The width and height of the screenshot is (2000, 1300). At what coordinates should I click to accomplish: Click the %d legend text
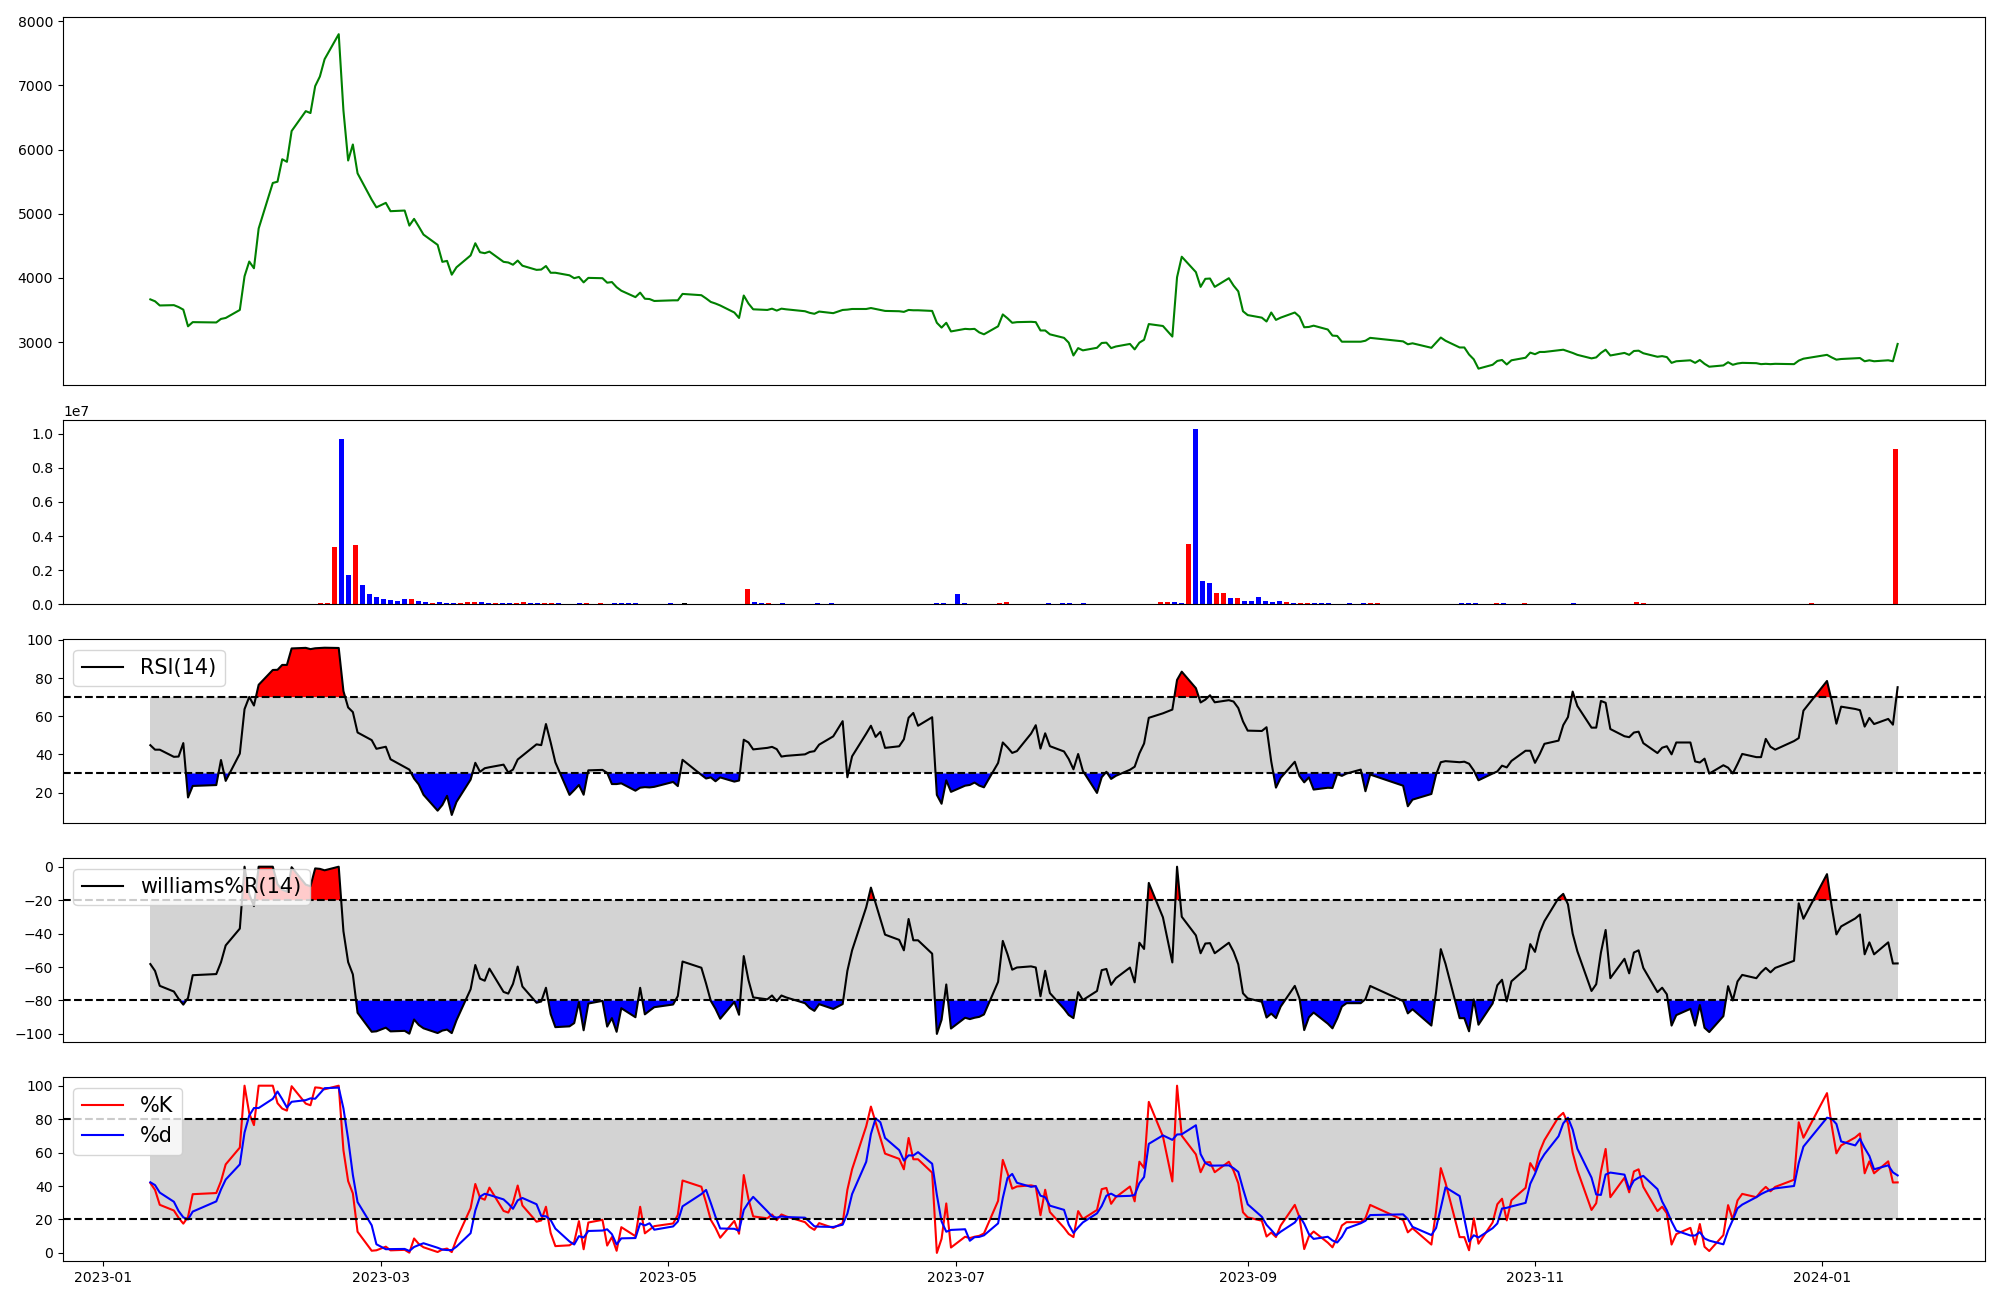click(156, 1135)
